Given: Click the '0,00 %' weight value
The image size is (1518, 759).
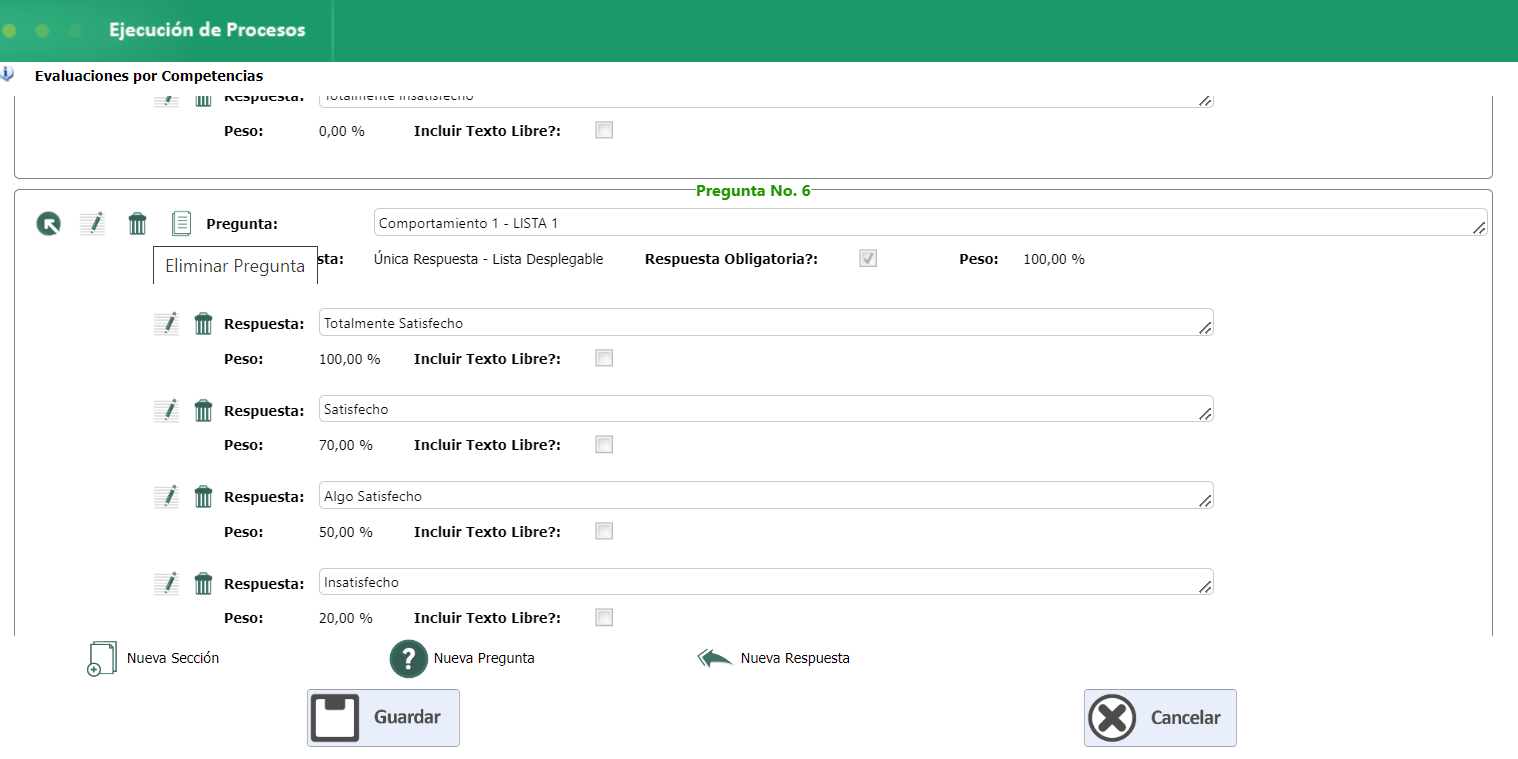Looking at the screenshot, I should [x=342, y=131].
